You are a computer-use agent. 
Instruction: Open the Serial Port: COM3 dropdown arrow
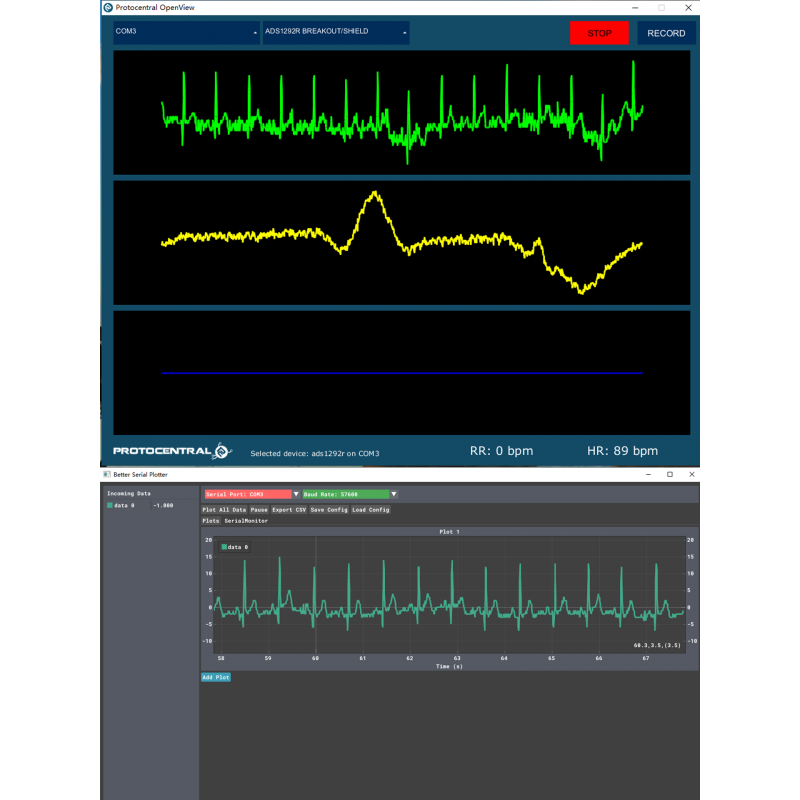click(296, 494)
